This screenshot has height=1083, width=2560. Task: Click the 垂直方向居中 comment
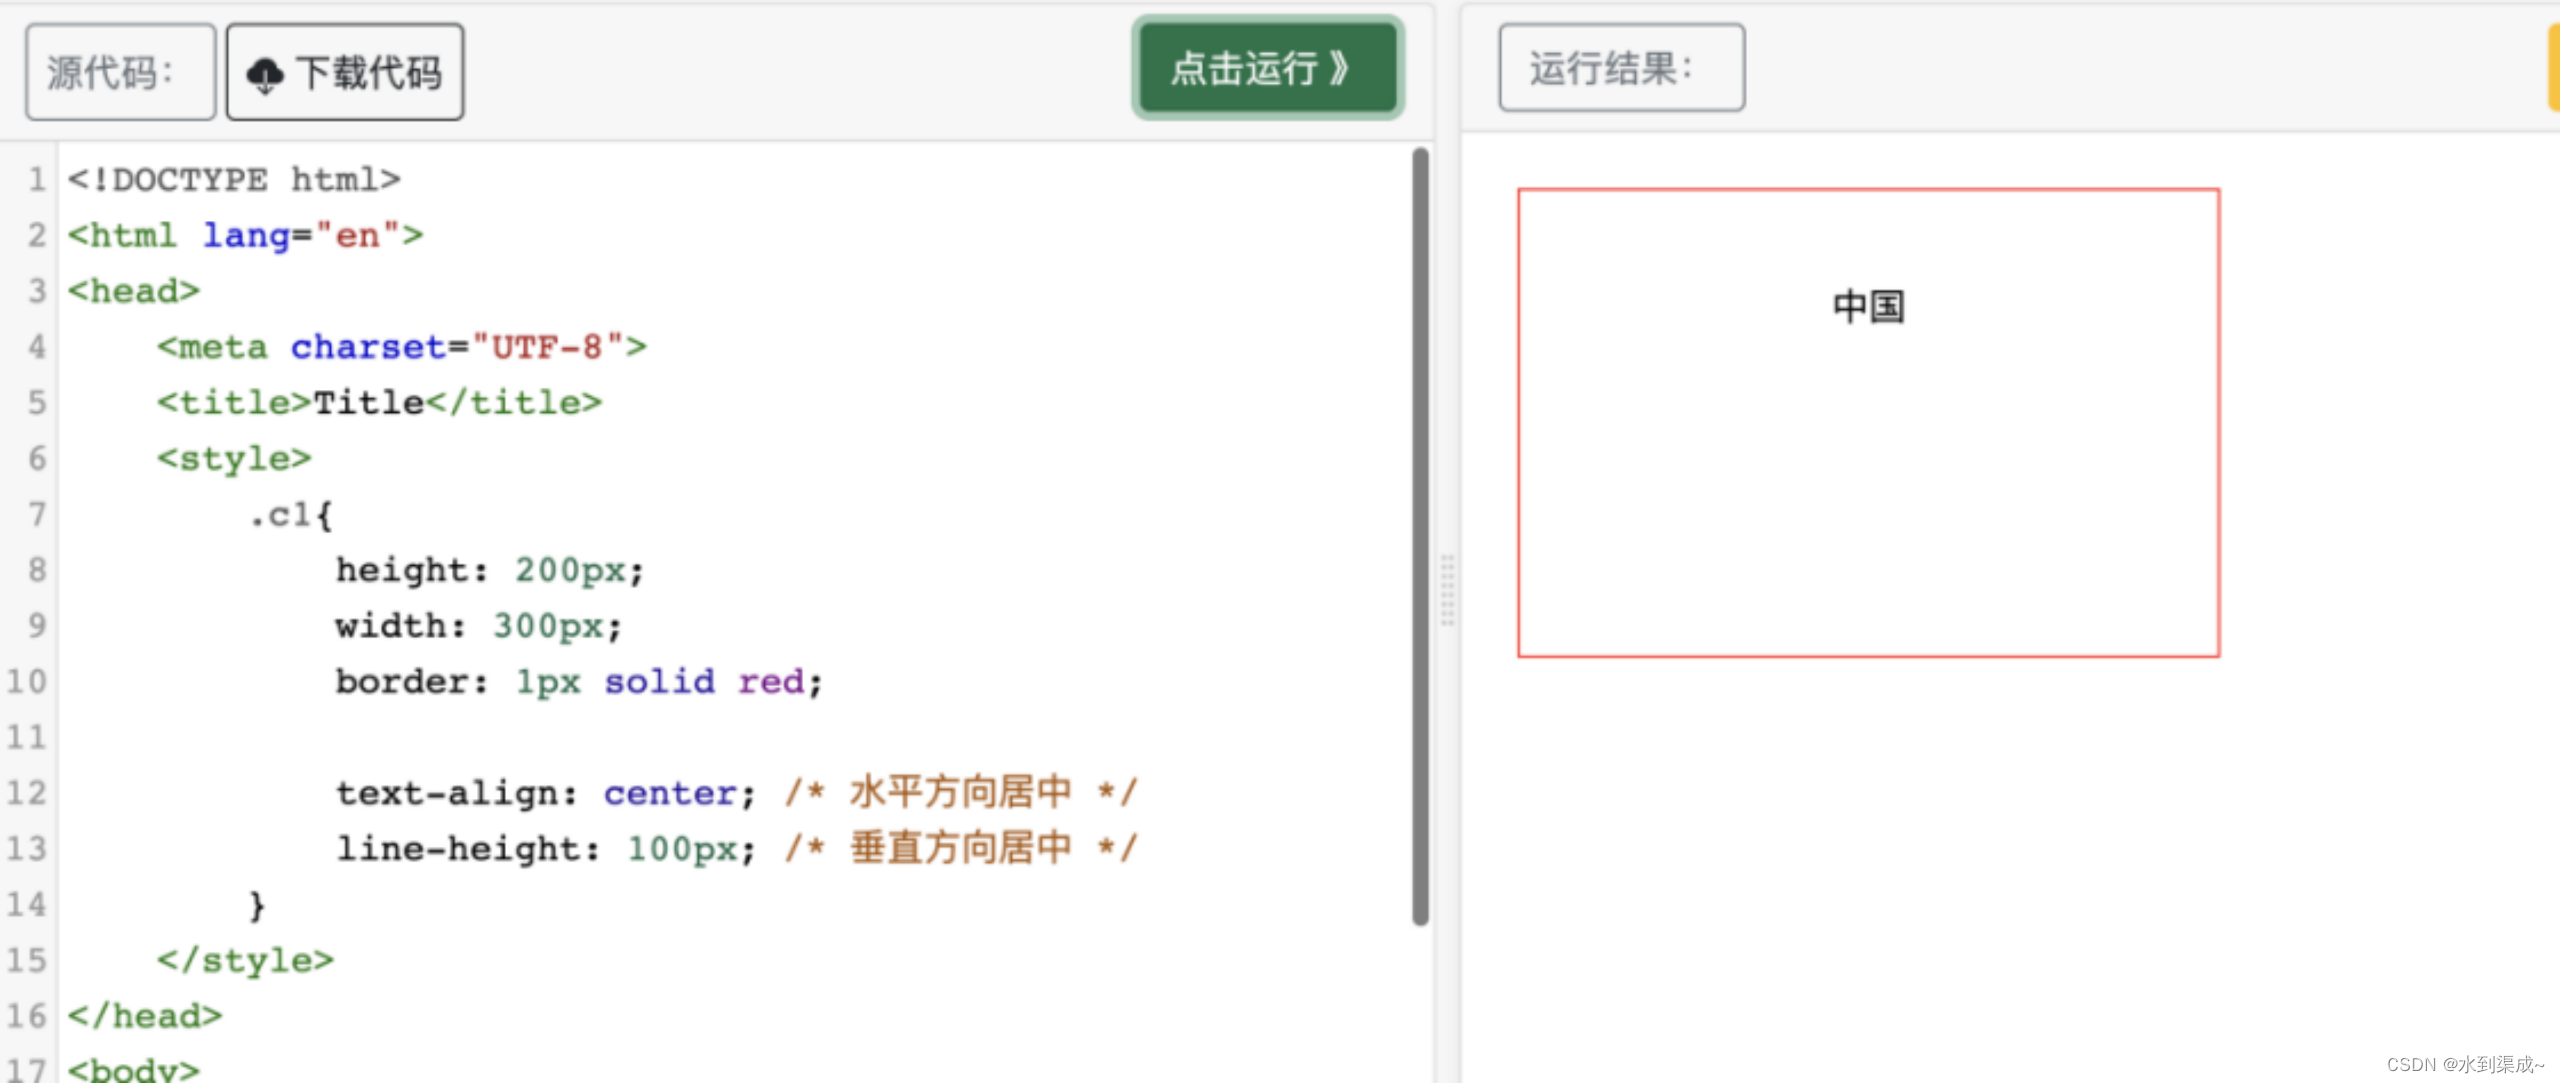point(961,849)
